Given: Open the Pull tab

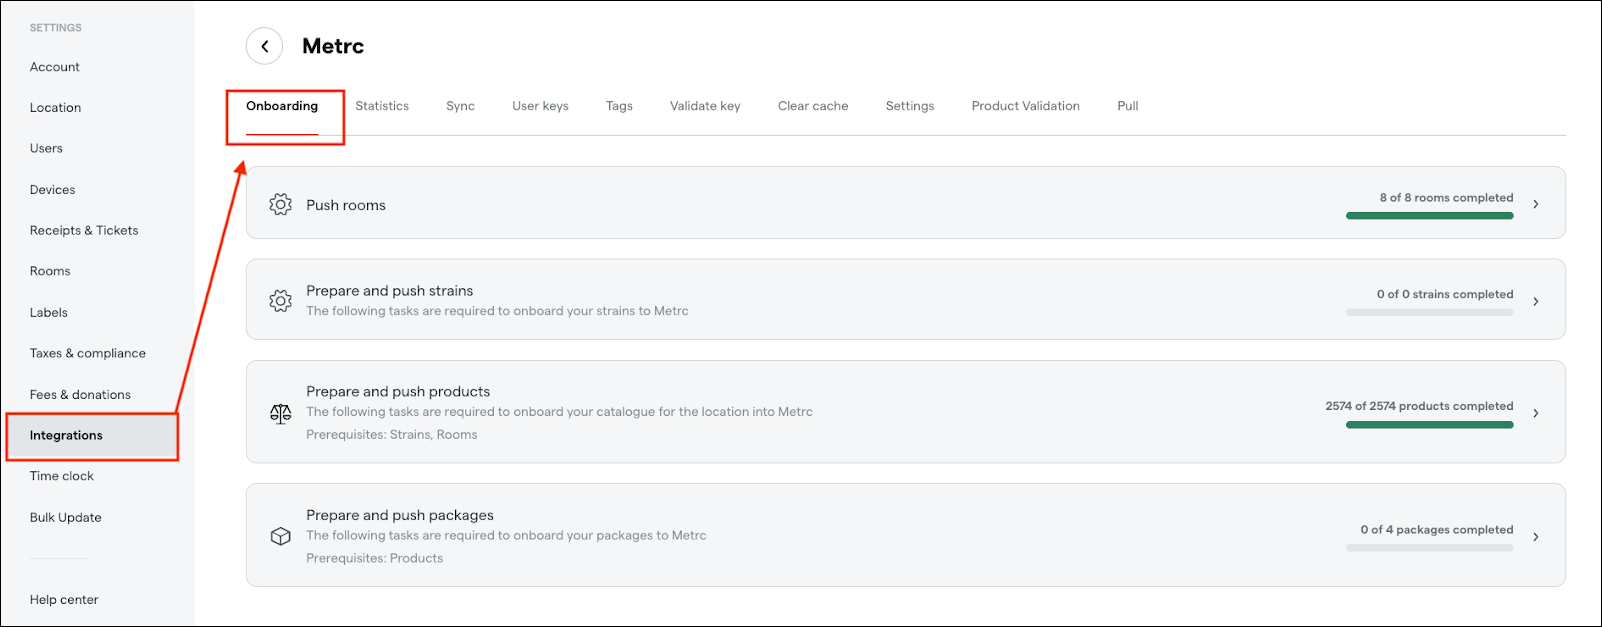Looking at the screenshot, I should click(1128, 106).
